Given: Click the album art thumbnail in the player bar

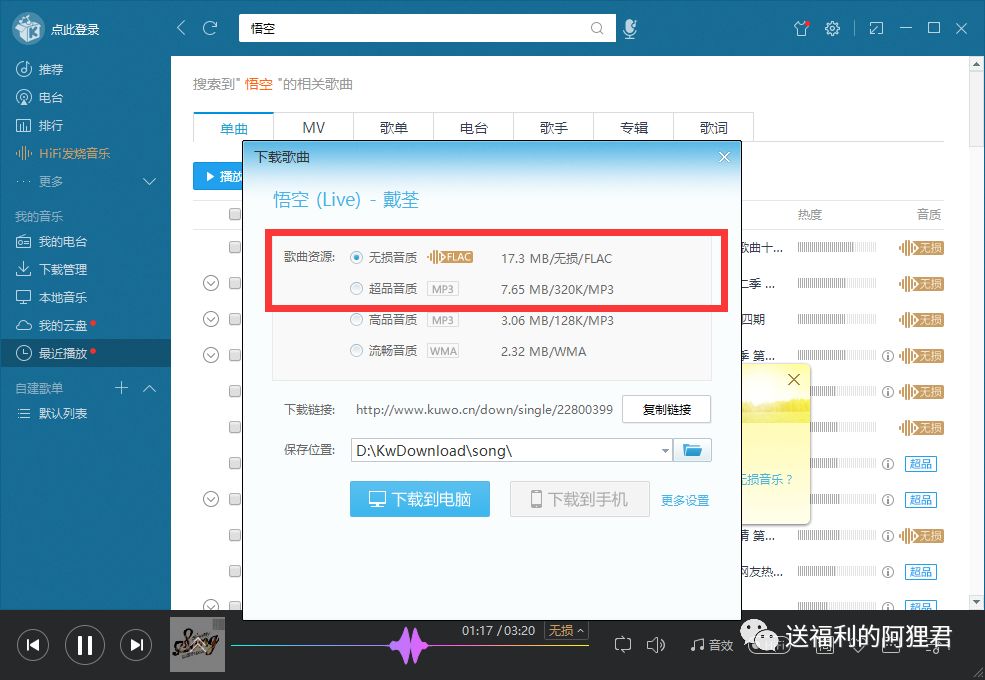Looking at the screenshot, I should click(x=197, y=645).
